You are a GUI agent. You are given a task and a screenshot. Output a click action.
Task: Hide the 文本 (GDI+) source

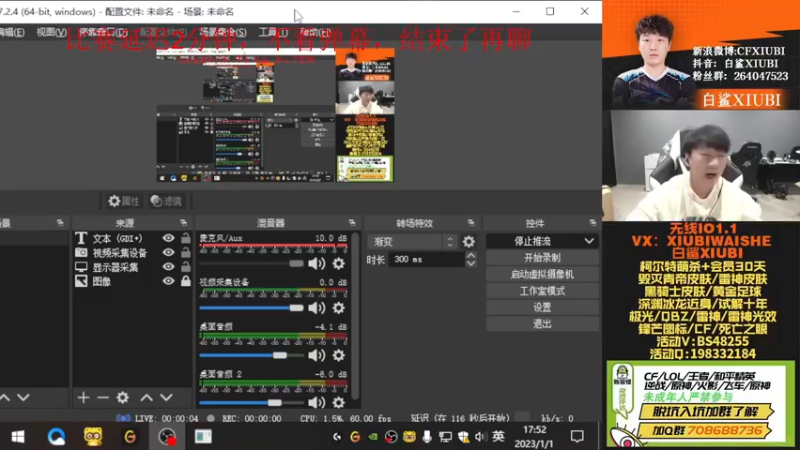click(x=168, y=238)
